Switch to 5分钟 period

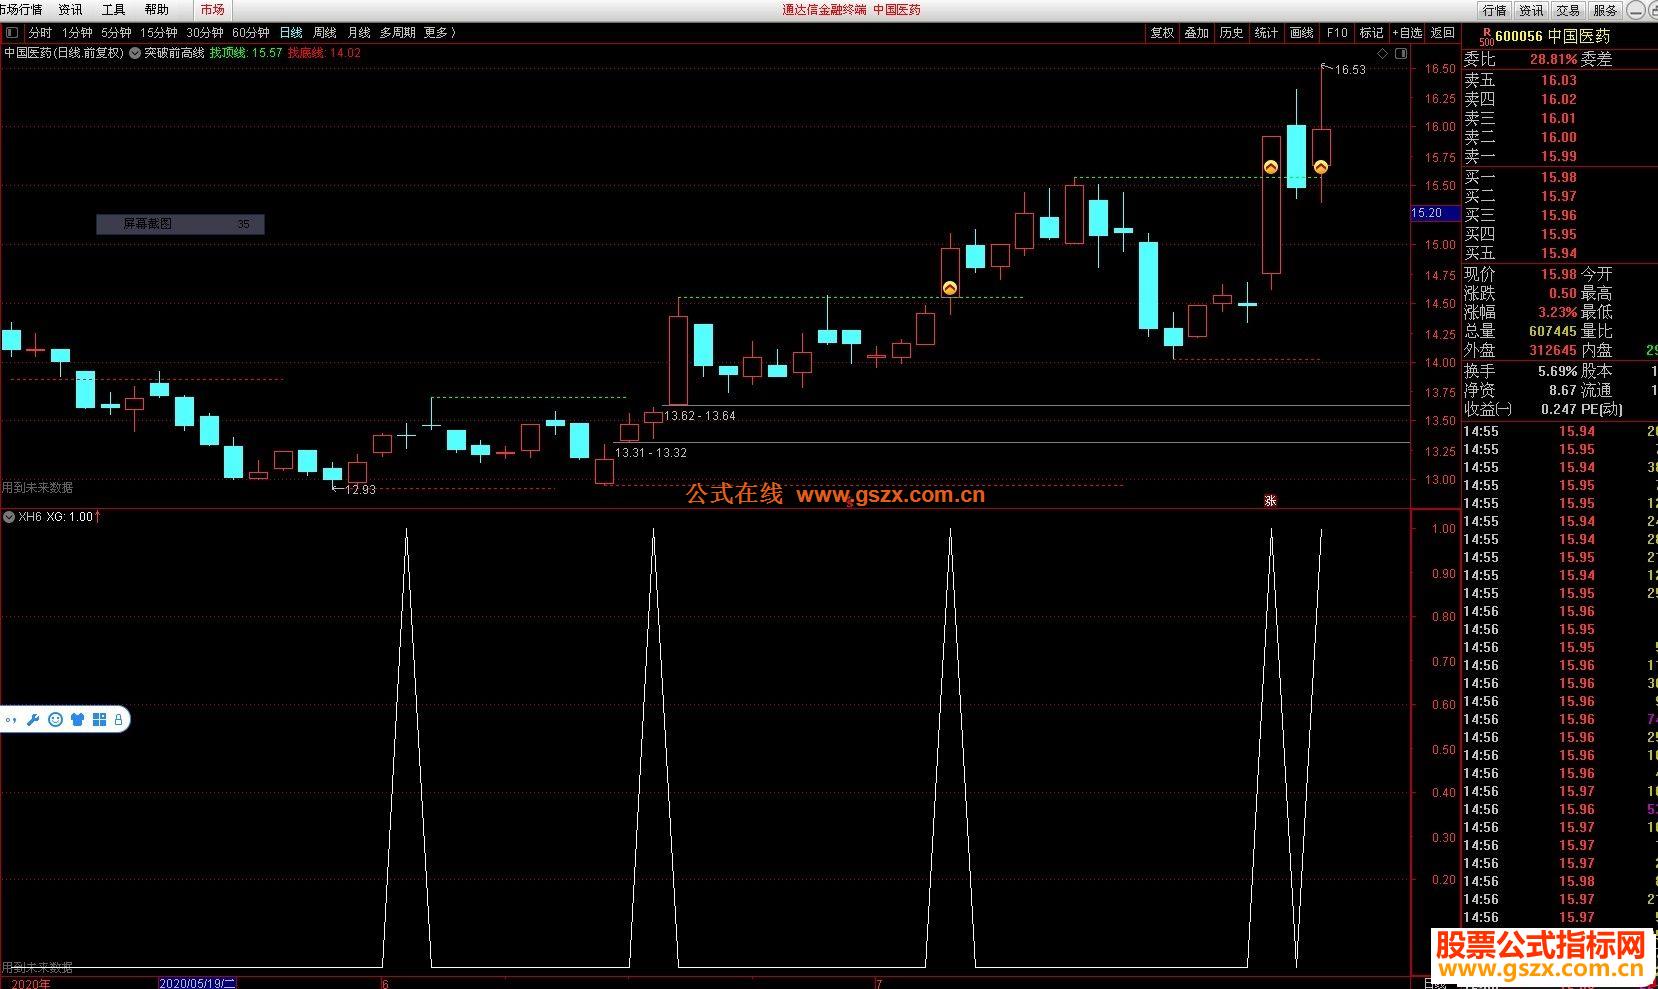(116, 33)
